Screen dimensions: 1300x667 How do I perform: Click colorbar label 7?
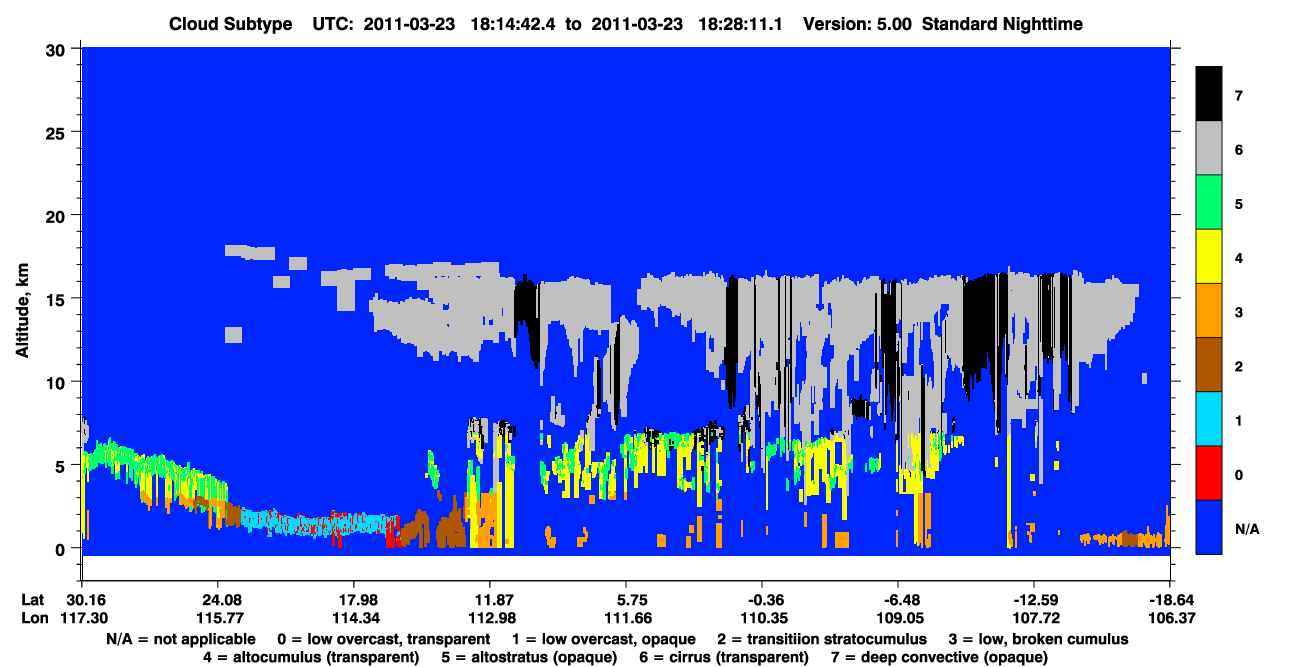[1238, 96]
